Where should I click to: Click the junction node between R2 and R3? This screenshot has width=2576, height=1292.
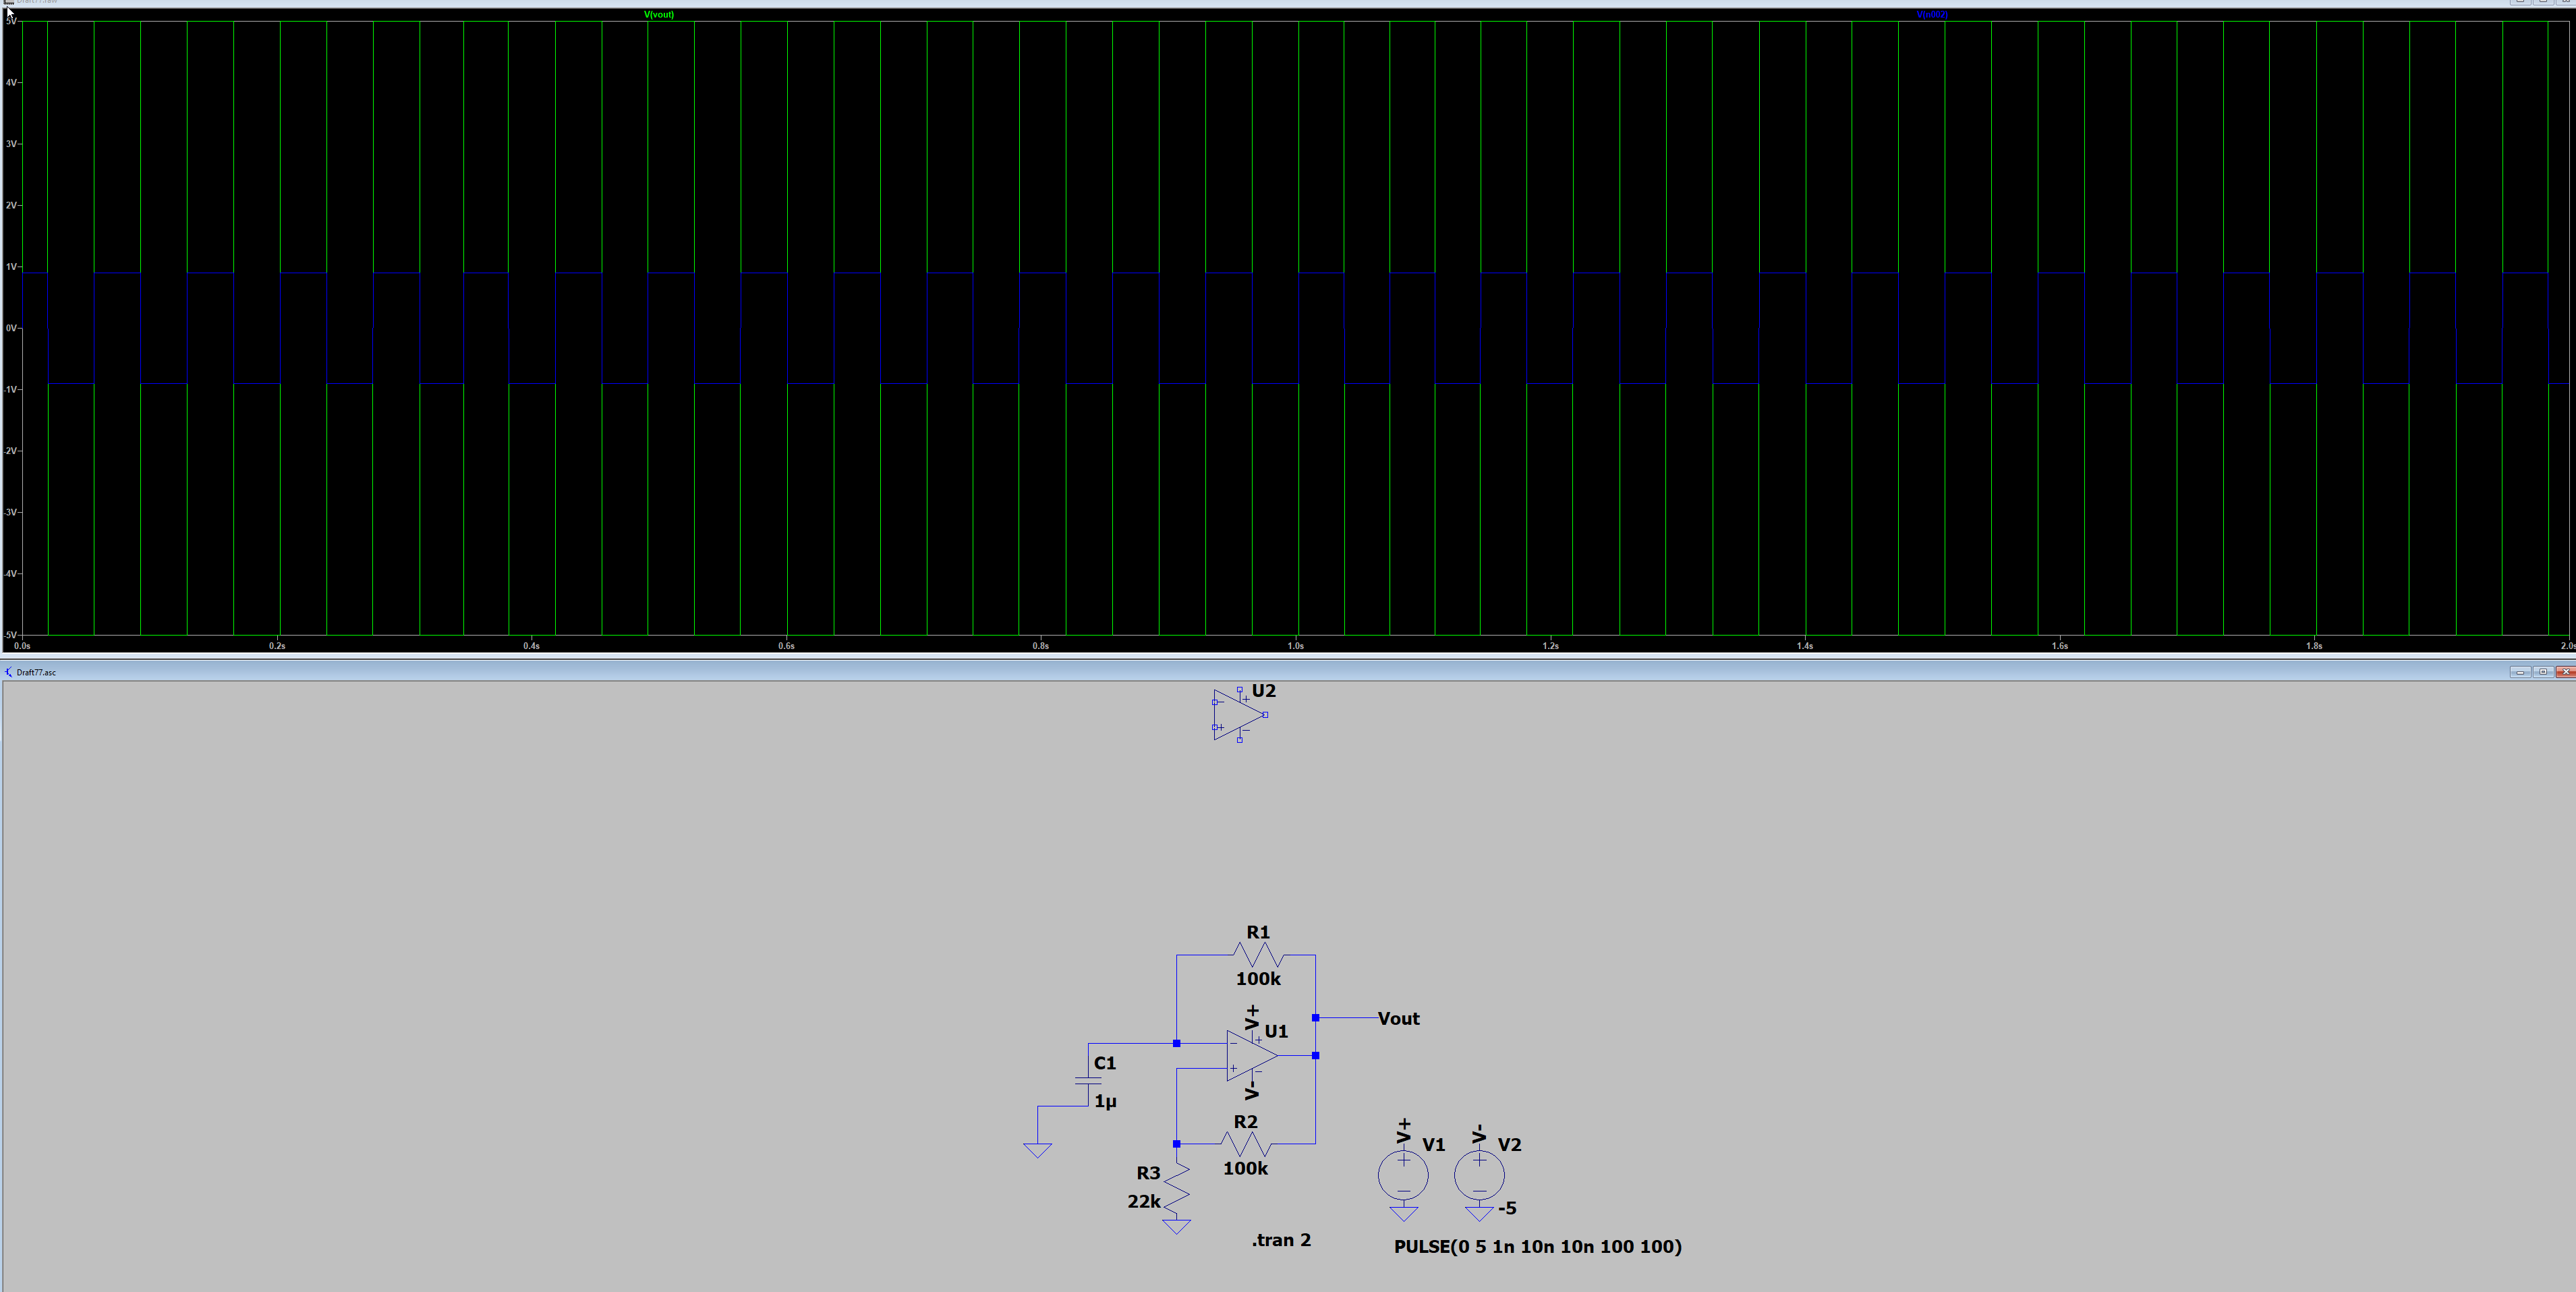tap(1177, 1144)
